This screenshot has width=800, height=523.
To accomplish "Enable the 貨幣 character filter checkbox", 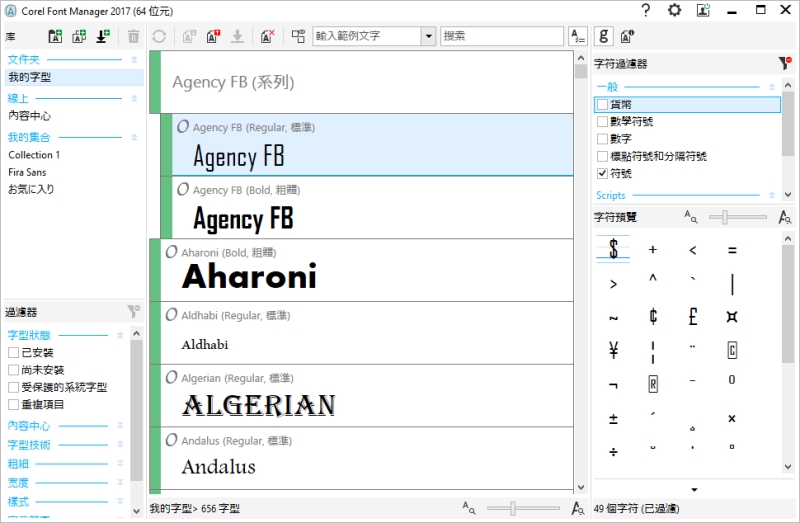I will [x=602, y=105].
